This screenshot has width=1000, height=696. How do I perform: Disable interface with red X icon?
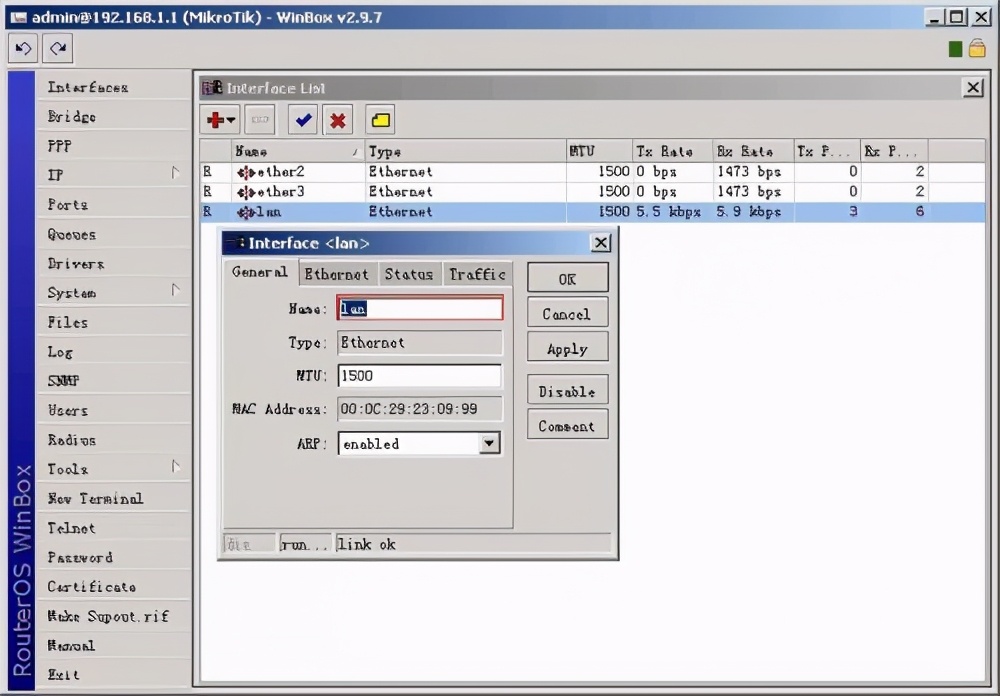coord(338,120)
